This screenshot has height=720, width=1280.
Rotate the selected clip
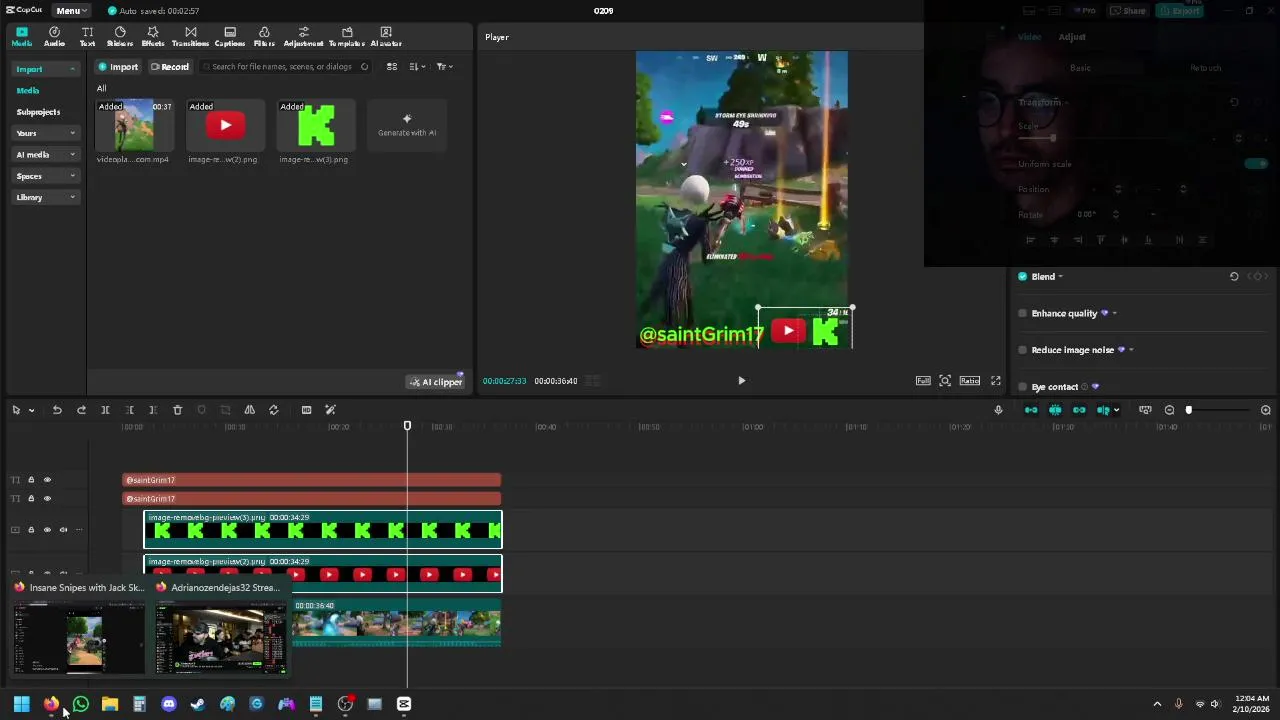(x=273, y=410)
